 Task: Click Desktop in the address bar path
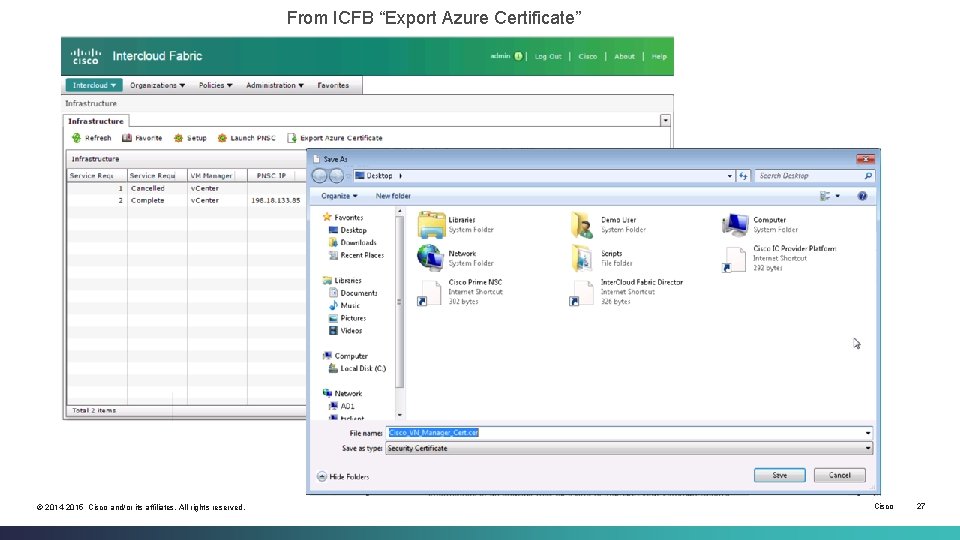pyautogui.click(x=379, y=176)
